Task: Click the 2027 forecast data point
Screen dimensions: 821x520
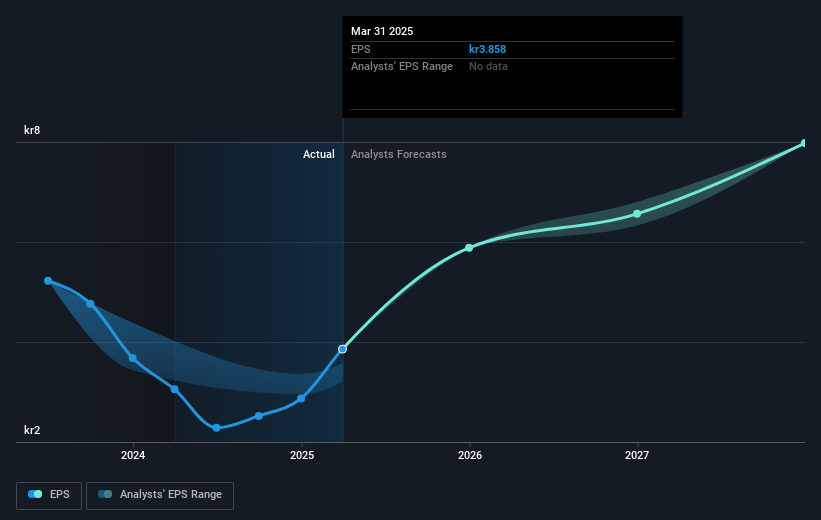Action: pos(637,214)
